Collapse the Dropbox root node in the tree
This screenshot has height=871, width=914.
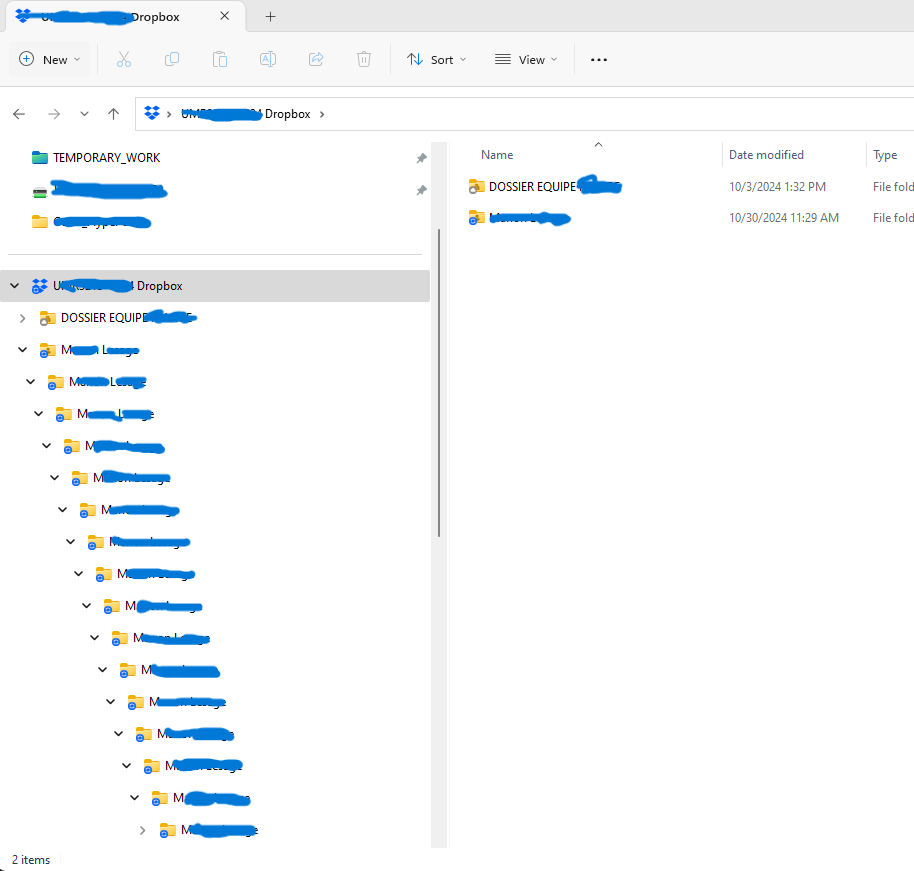click(x=14, y=285)
